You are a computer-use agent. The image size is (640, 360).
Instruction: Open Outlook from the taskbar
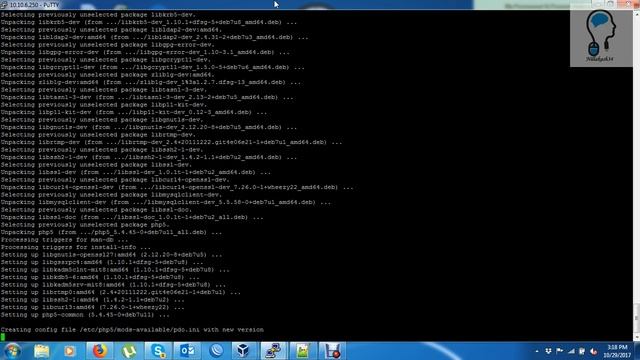187,351
